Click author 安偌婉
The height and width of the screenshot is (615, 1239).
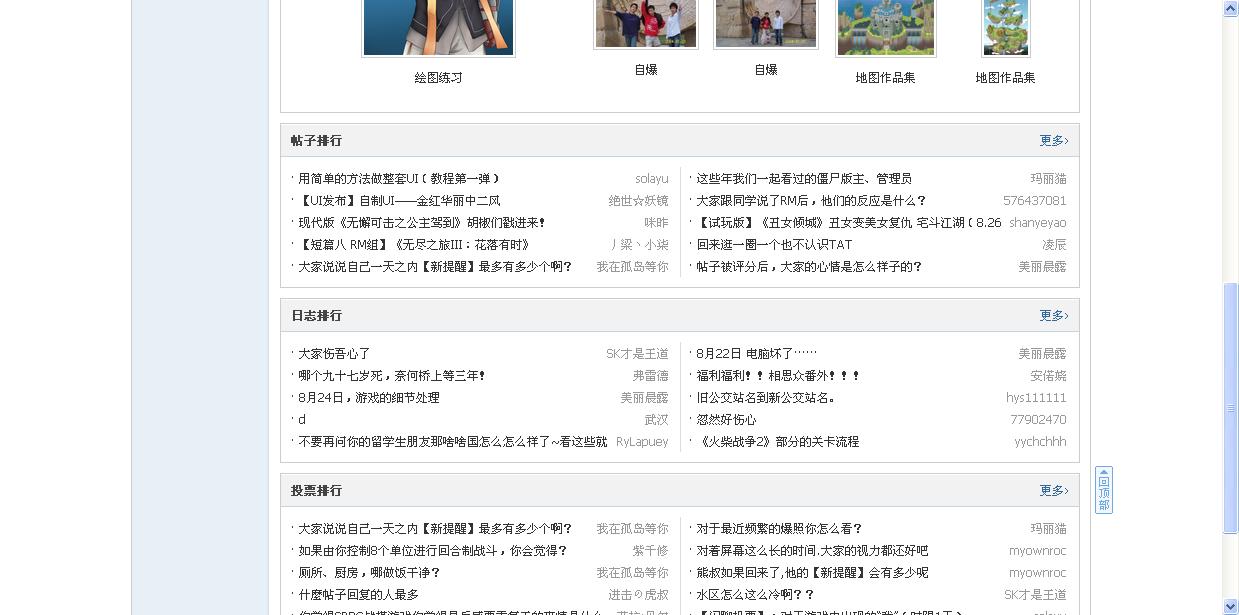point(1049,376)
